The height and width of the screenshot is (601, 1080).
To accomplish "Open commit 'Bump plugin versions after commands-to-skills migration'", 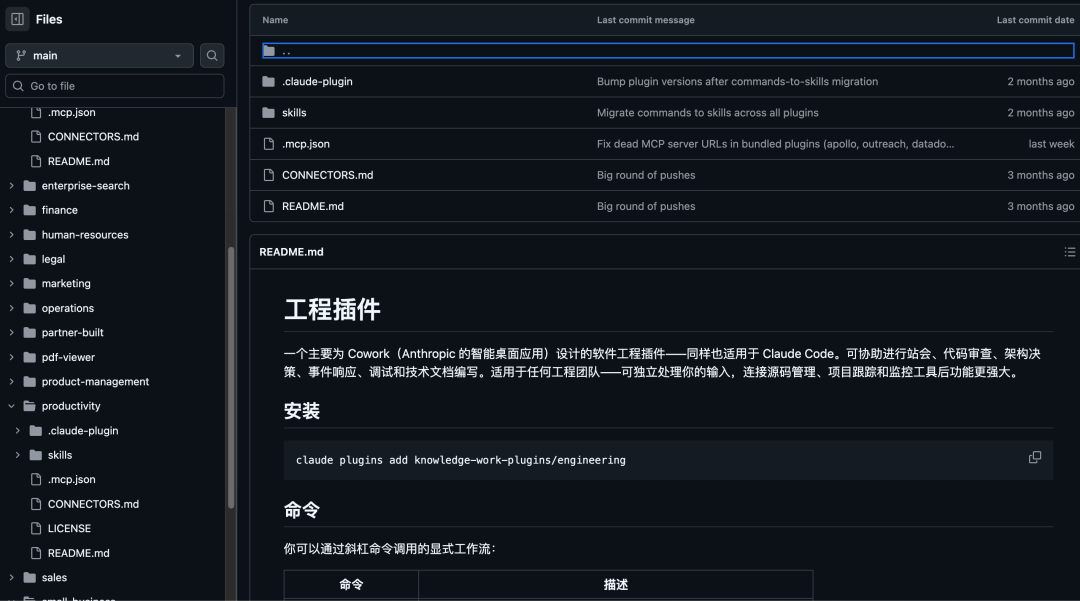I will [x=737, y=81].
